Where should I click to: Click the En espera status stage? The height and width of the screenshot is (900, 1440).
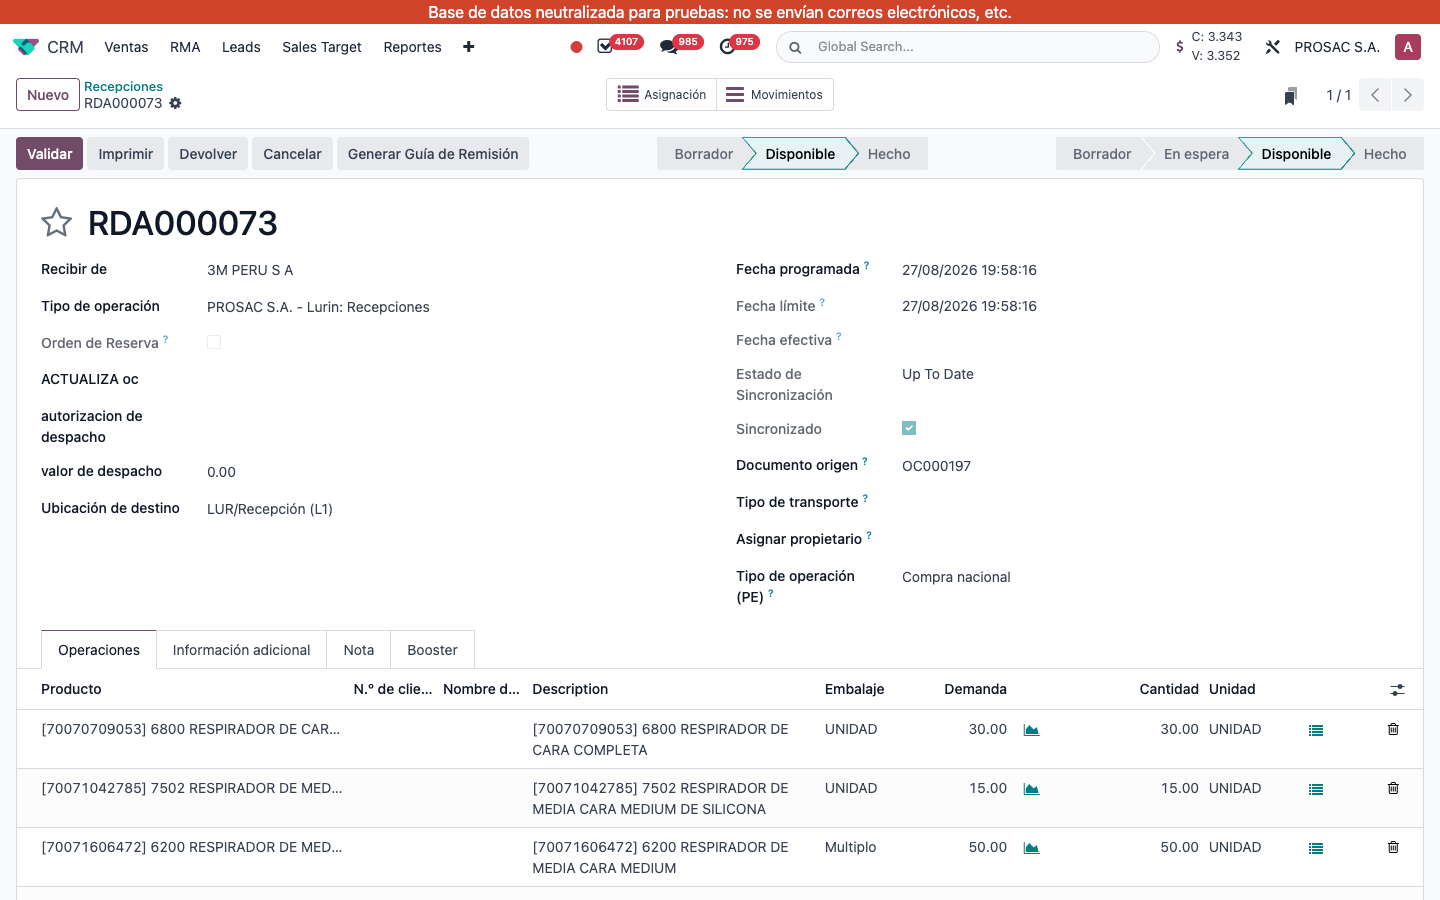coord(1196,154)
